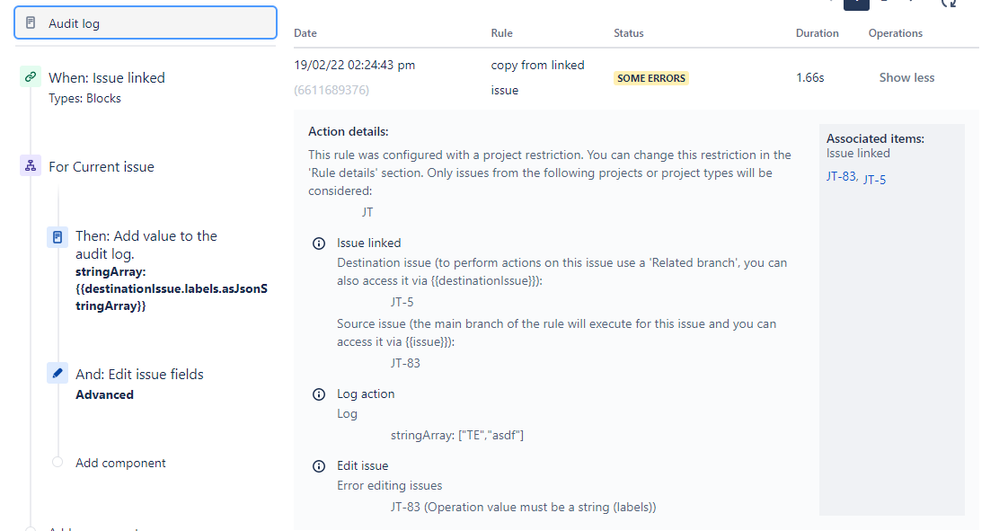The height and width of the screenshot is (531, 999).
Task: Click the 19/02/22 02:24:43 pm date entry
Action: click(x=354, y=65)
